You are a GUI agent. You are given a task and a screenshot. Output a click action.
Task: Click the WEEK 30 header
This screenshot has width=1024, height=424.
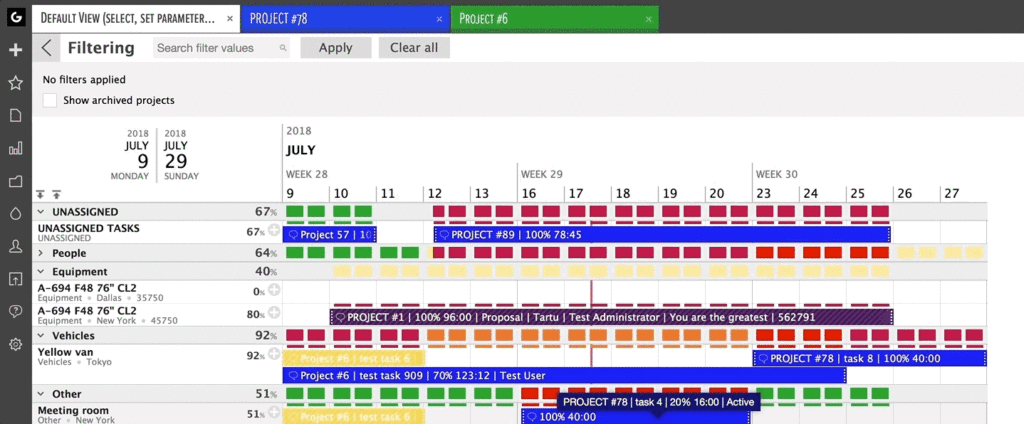[777, 174]
